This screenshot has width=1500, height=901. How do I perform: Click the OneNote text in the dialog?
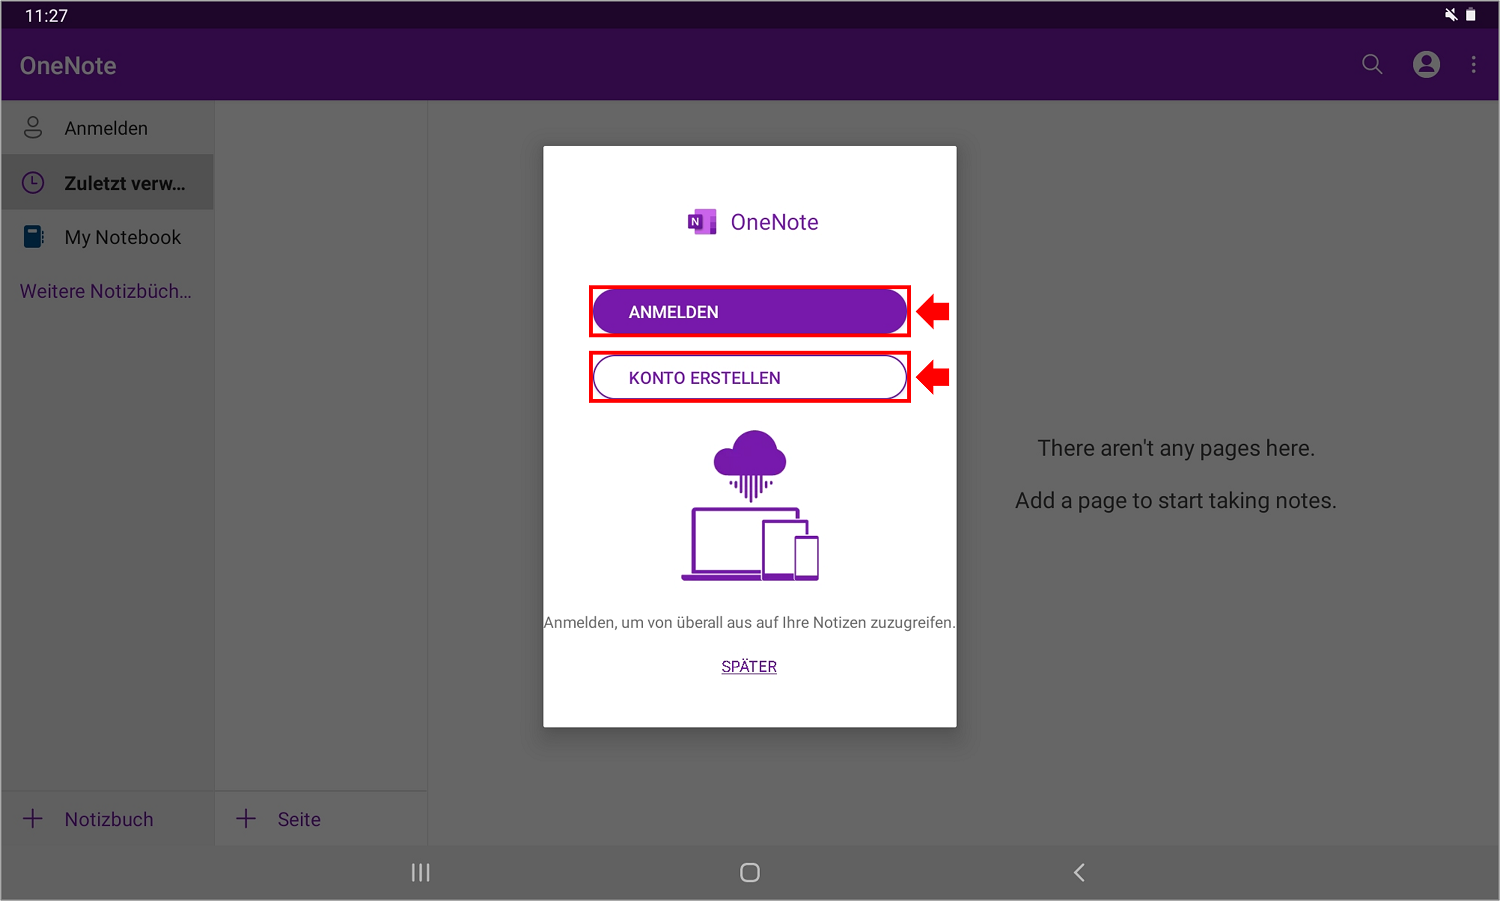pyautogui.click(x=775, y=222)
